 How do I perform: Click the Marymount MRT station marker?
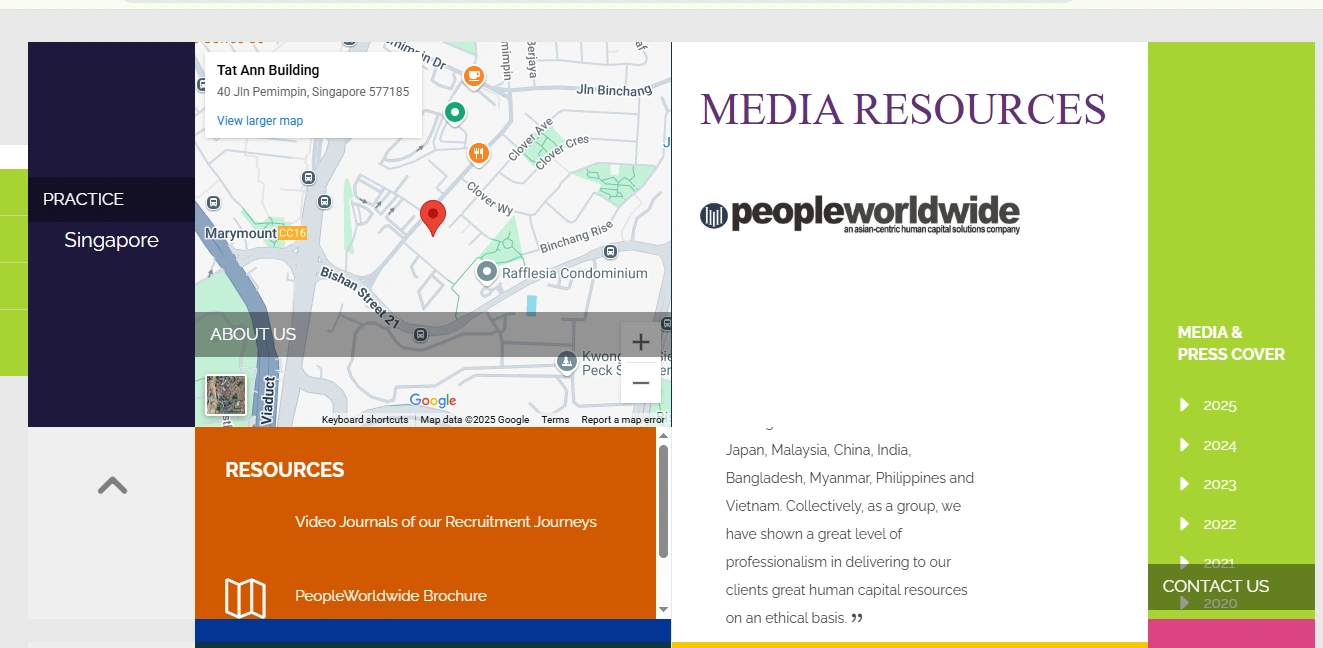pyautogui.click(x=292, y=233)
